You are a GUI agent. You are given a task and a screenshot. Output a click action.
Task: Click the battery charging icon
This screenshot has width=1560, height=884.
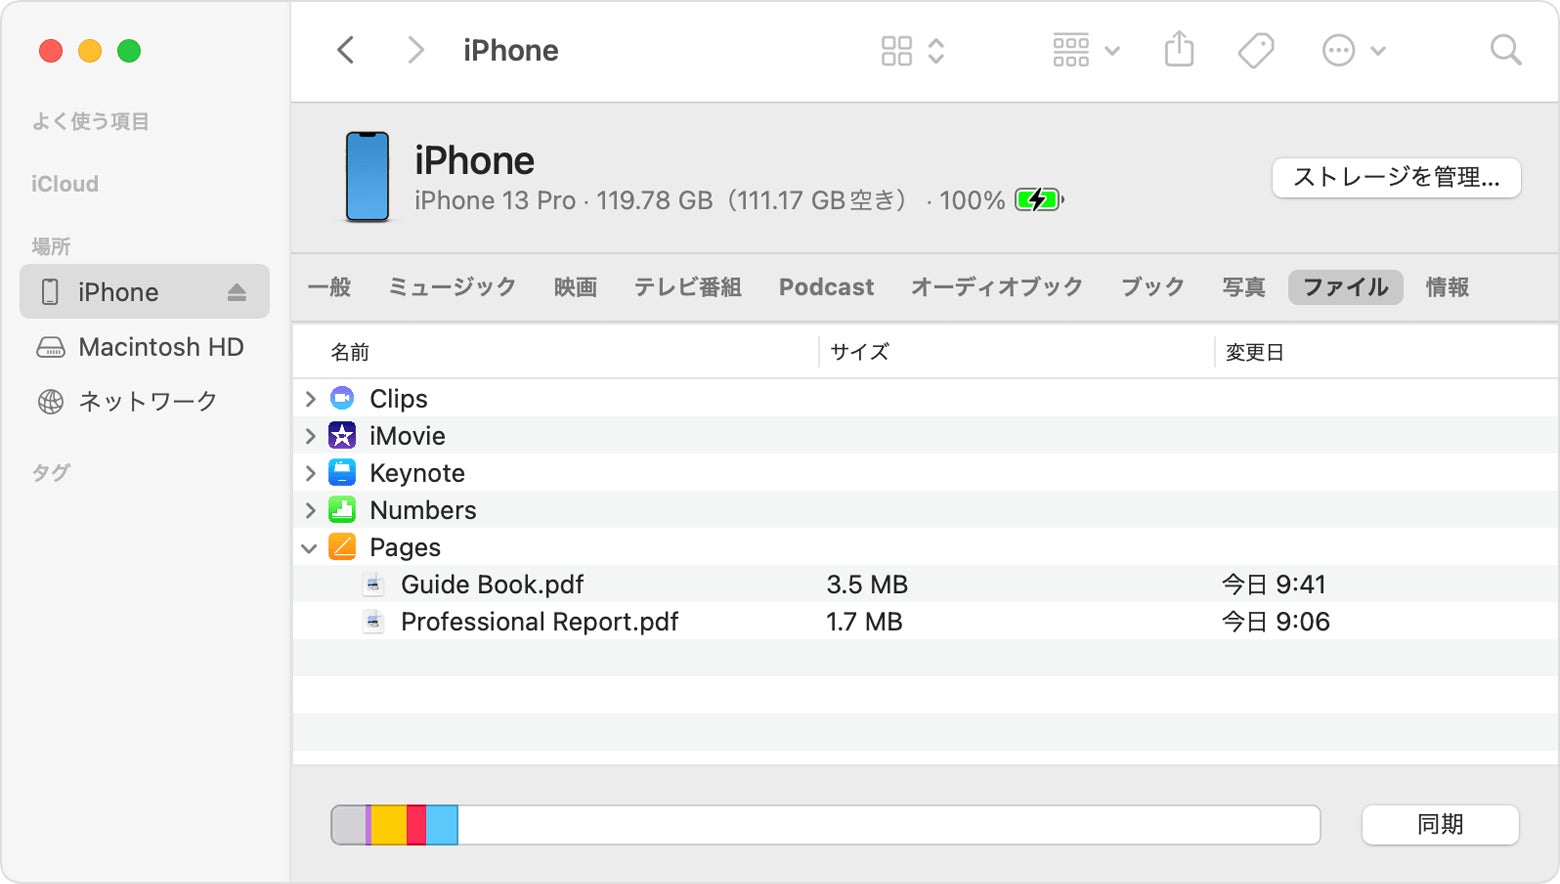click(x=1039, y=200)
